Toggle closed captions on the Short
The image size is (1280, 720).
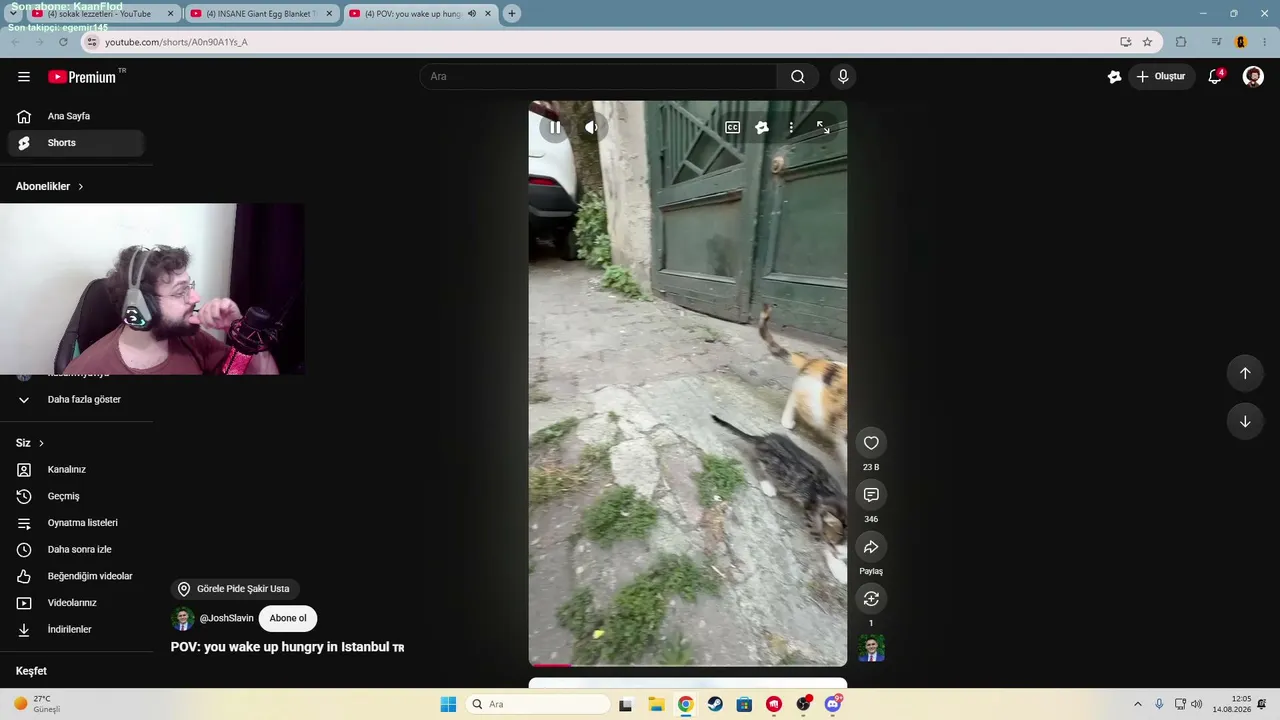coord(733,127)
